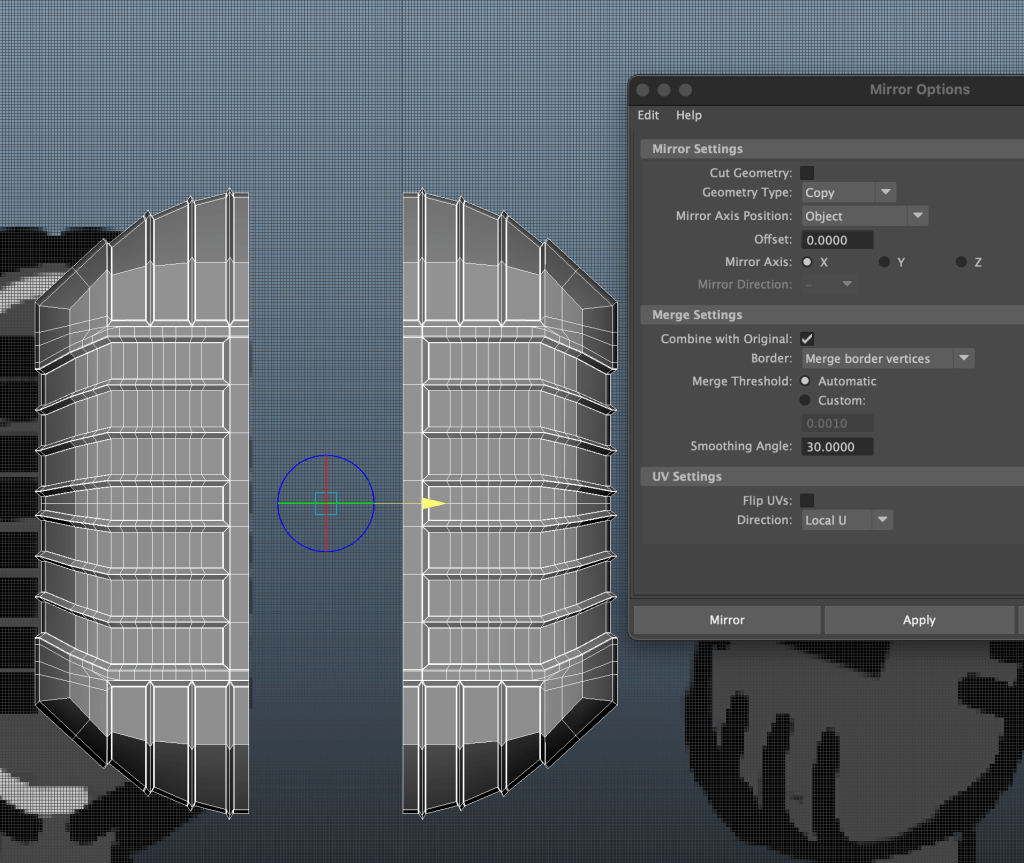Select Y as the mirror axis
Viewport: 1024px width, 863px height.
point(885,262)
